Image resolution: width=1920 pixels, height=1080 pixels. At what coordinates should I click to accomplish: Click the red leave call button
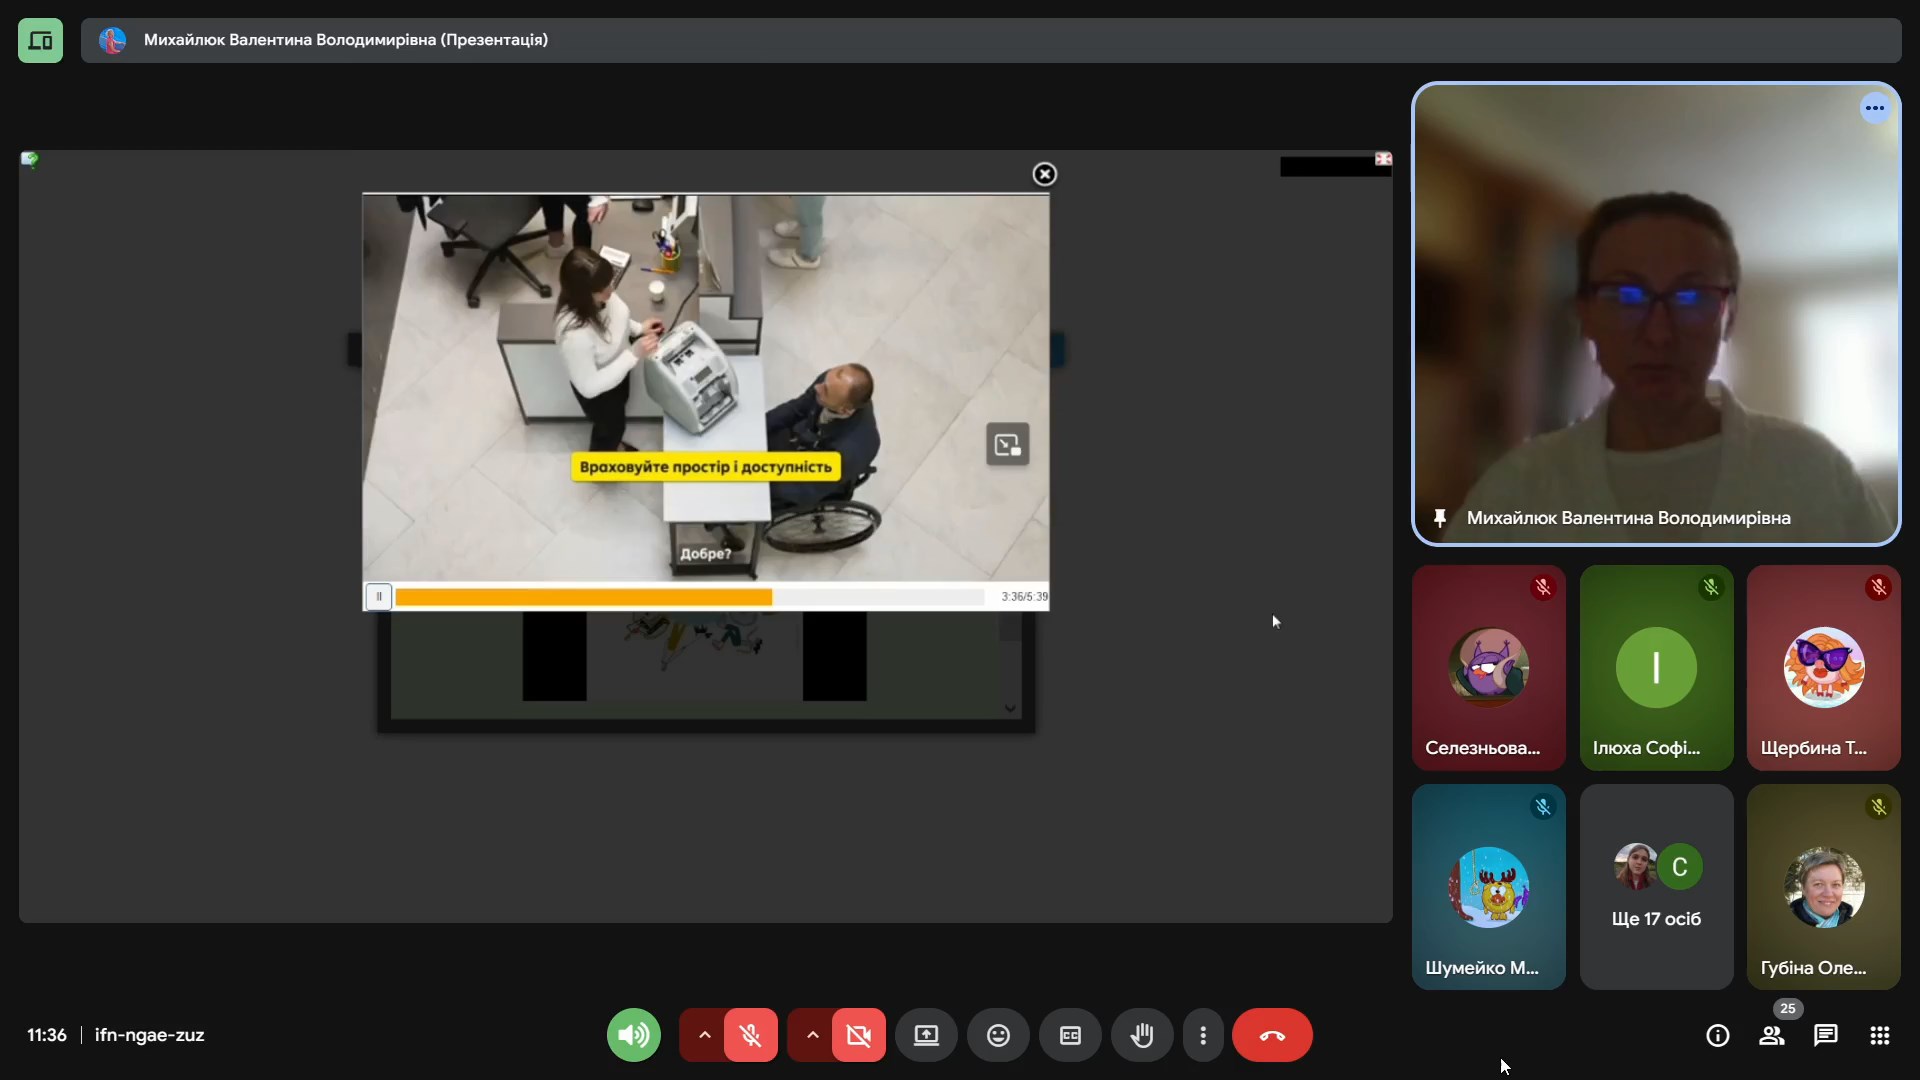[1271, 1036]
